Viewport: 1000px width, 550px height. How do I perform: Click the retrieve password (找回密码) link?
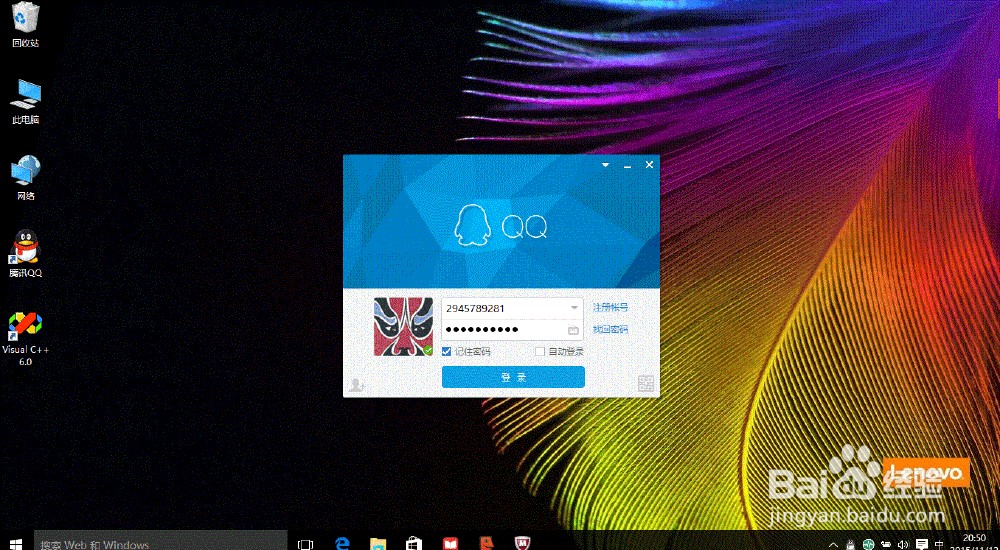(x=610, y=329)
